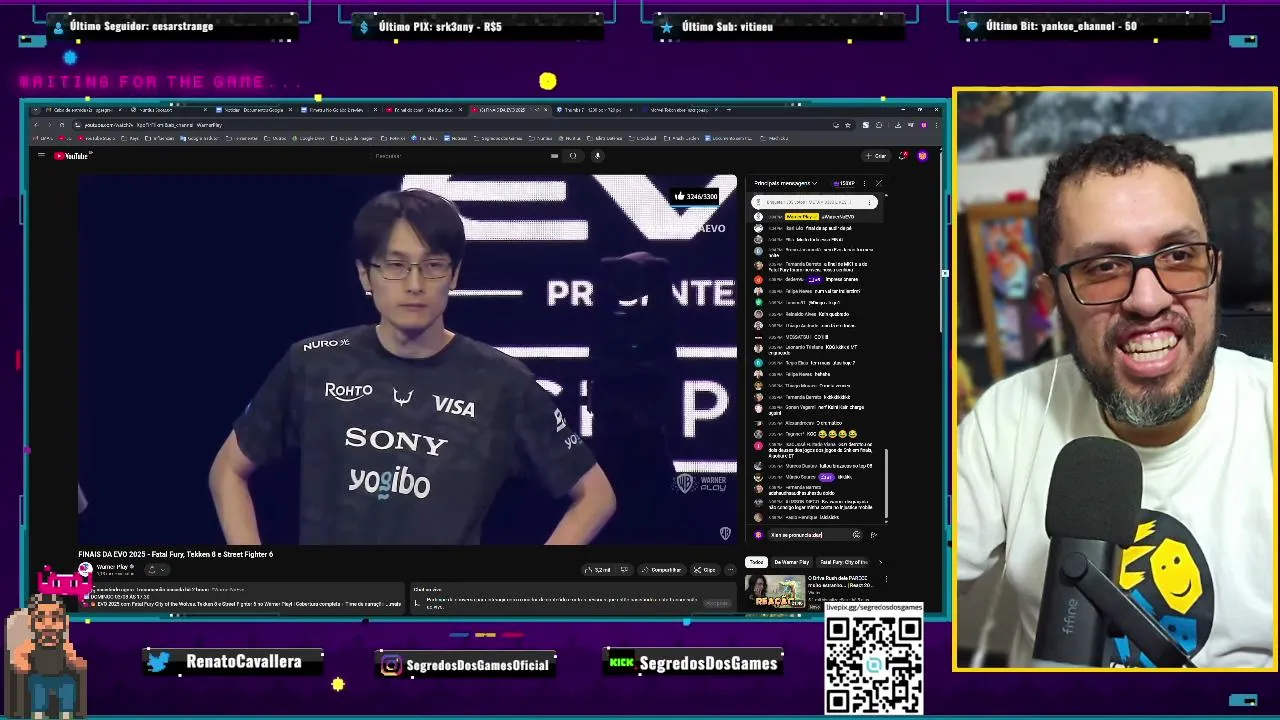1280x720 pixels.
Task: Click the dislike thumbs-down button
Action: click(623, 570)
